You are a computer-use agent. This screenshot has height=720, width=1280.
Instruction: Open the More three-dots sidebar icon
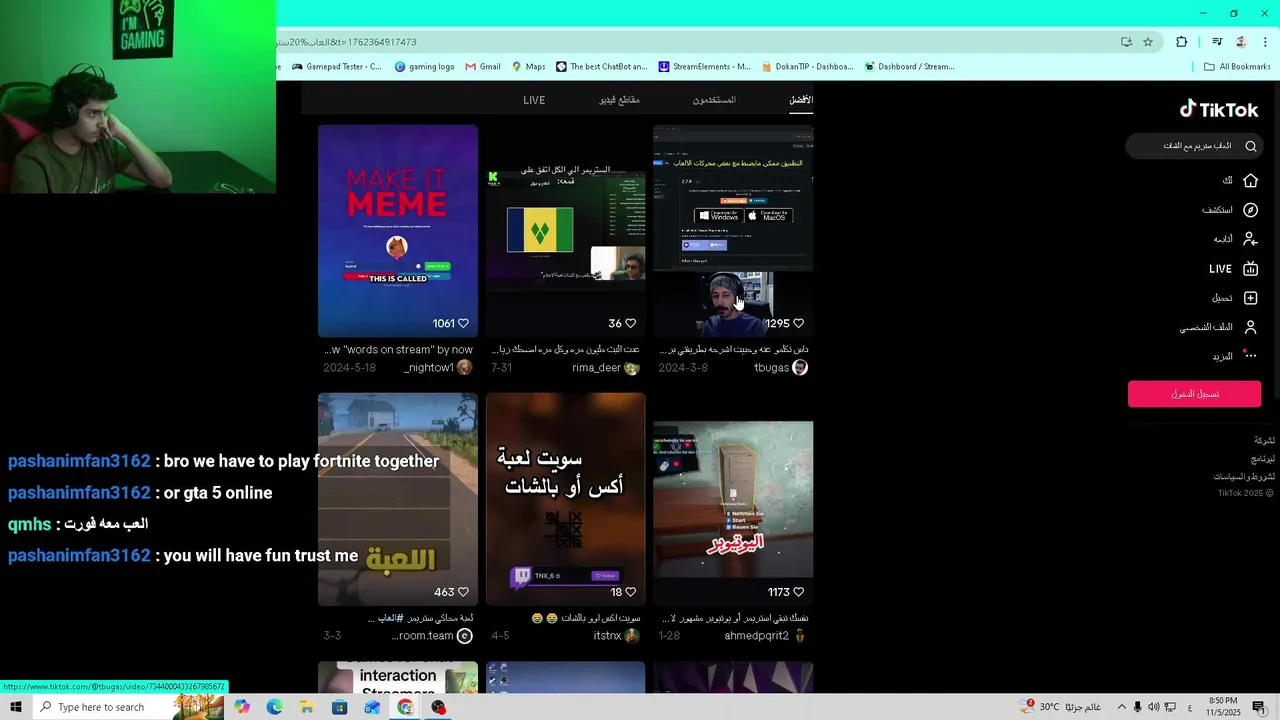point(1250,356)
